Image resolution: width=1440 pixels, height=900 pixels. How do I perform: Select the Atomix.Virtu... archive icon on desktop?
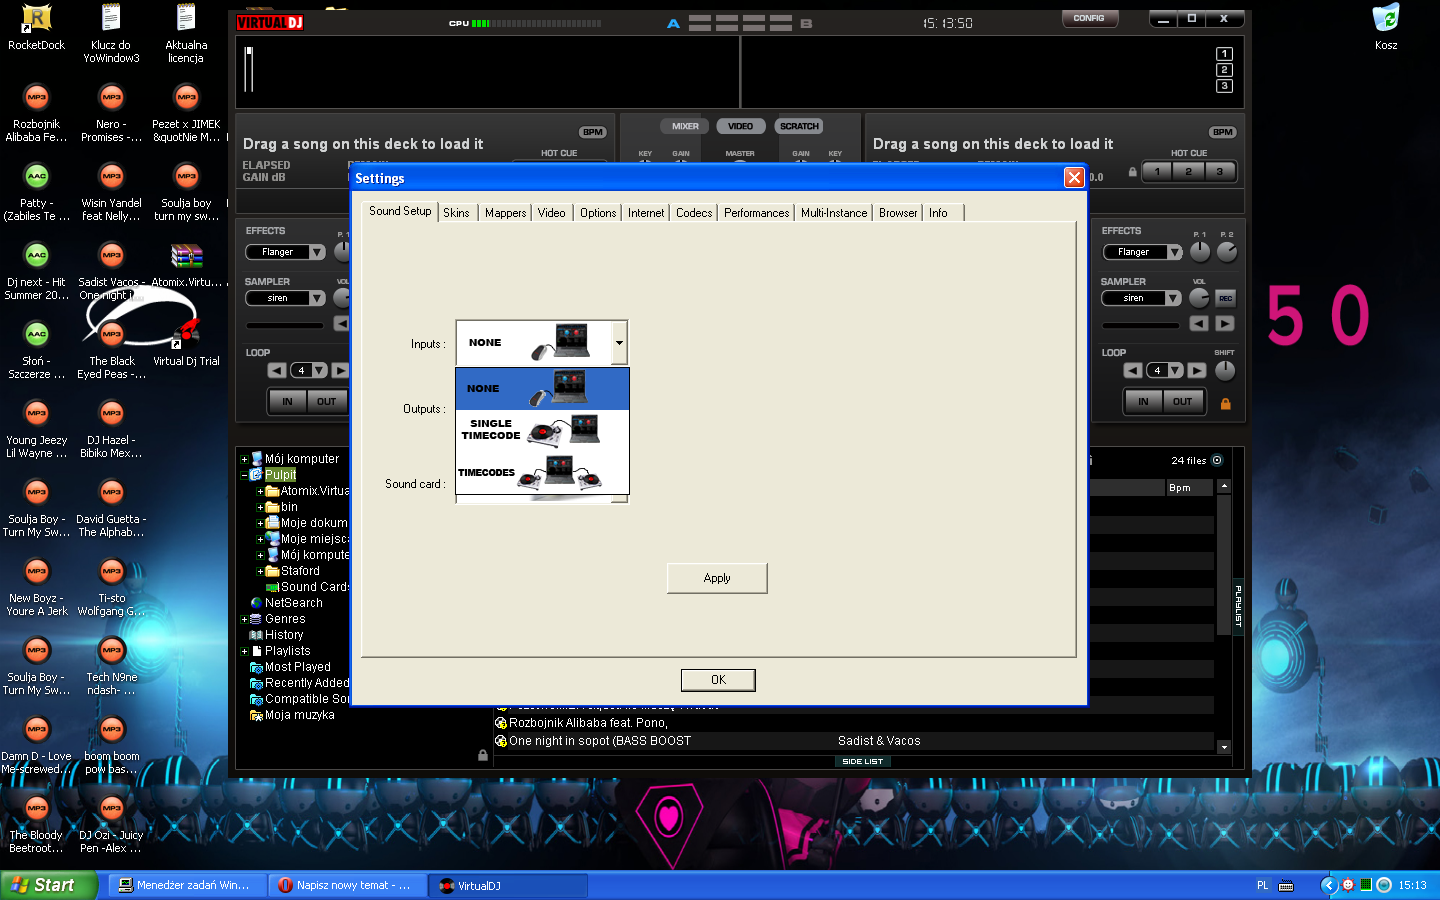coord(187,264)
